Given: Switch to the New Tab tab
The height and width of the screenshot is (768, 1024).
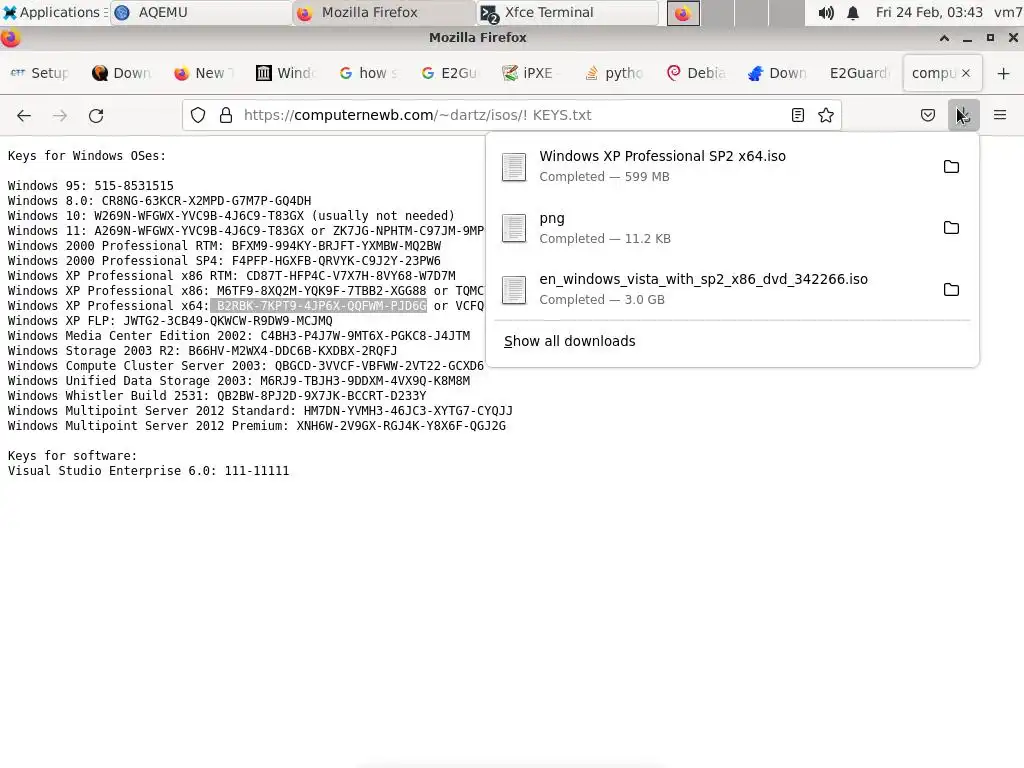Looking at the screenshot, I should [204, 73].
